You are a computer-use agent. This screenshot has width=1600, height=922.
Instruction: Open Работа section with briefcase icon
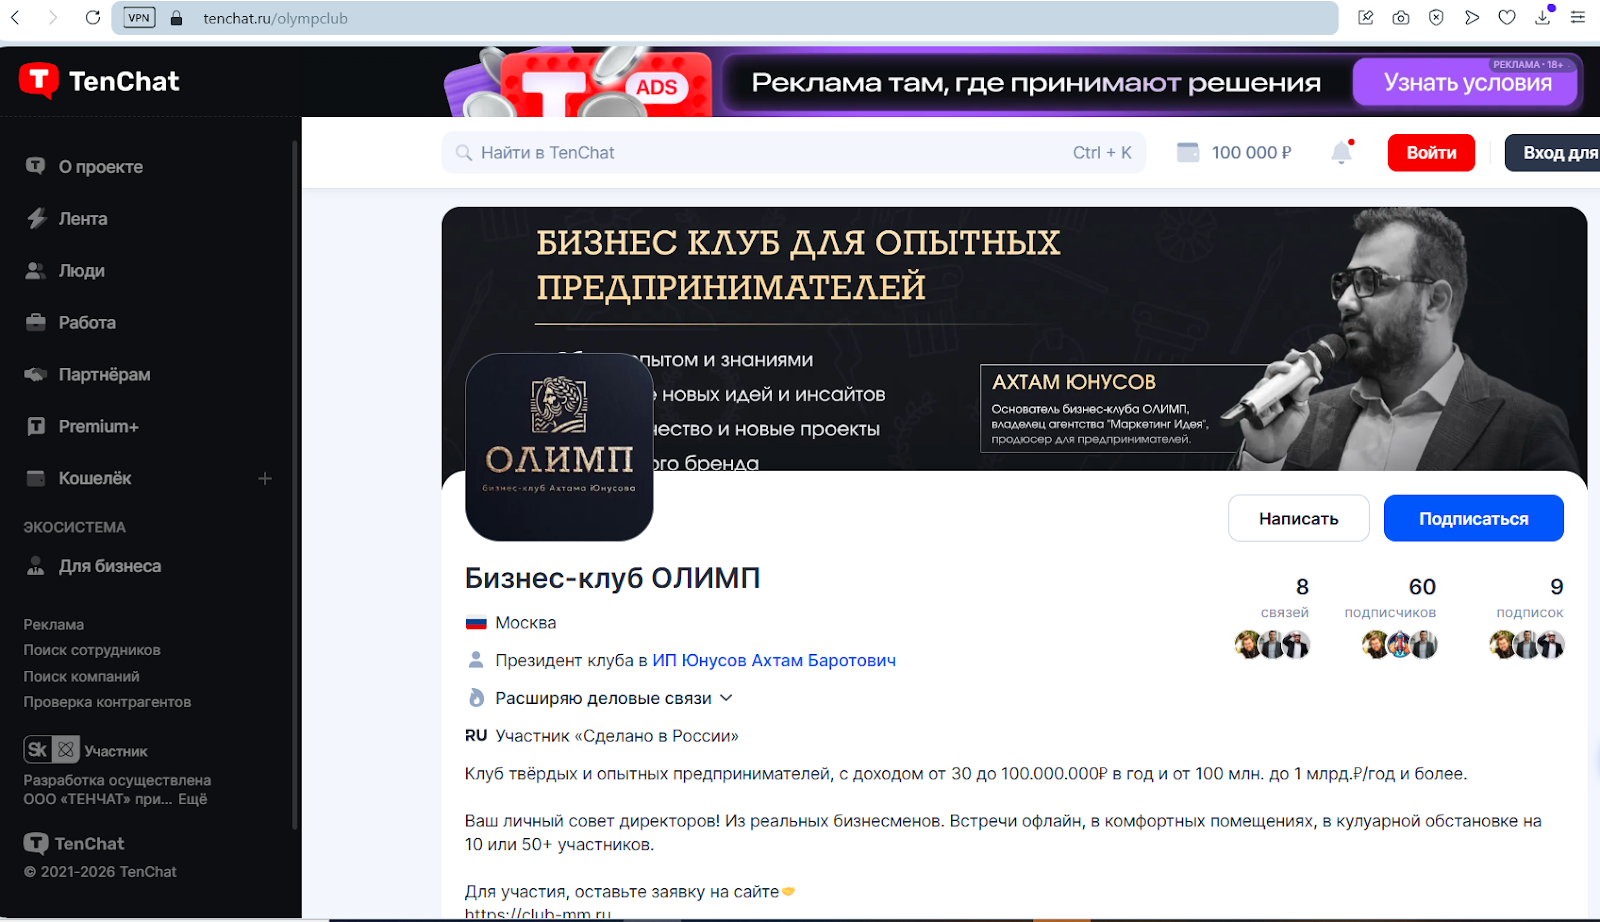click(35, 322)
